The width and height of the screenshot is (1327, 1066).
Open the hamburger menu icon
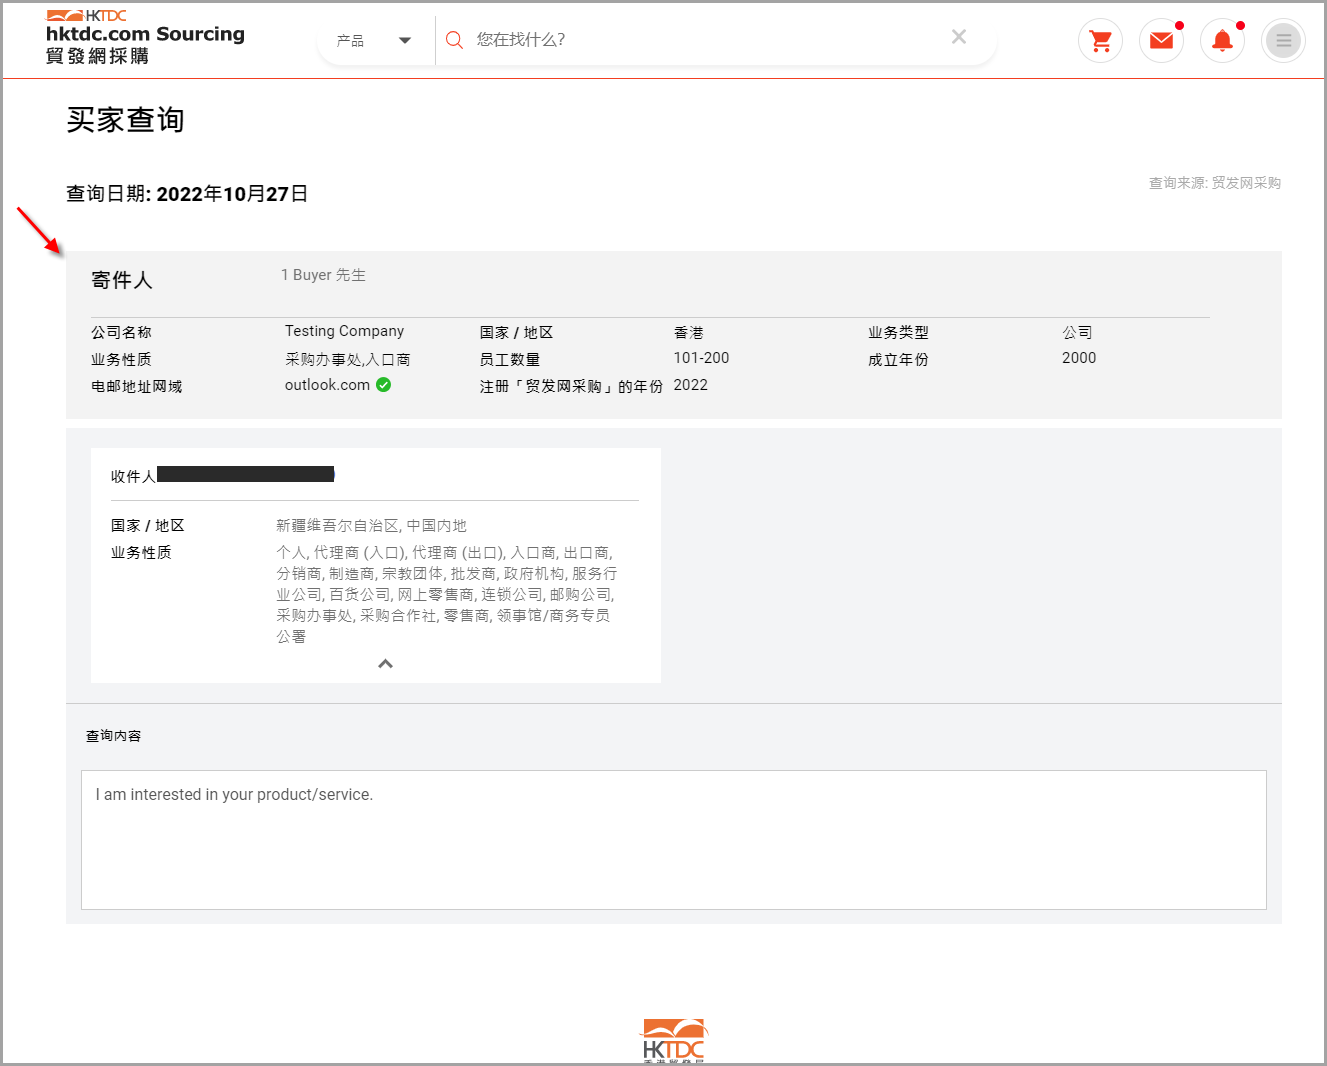tap(1283, 41)
